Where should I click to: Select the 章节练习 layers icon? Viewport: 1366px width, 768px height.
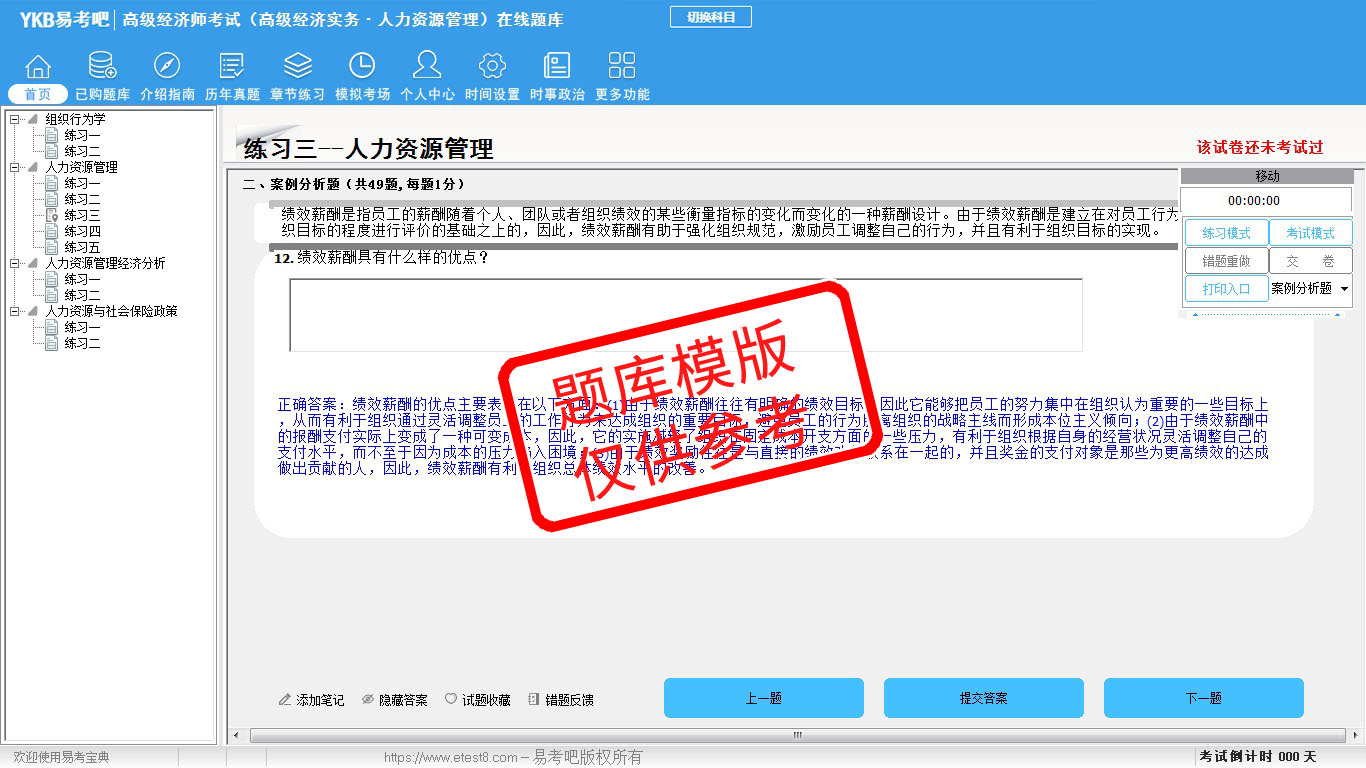297,66
